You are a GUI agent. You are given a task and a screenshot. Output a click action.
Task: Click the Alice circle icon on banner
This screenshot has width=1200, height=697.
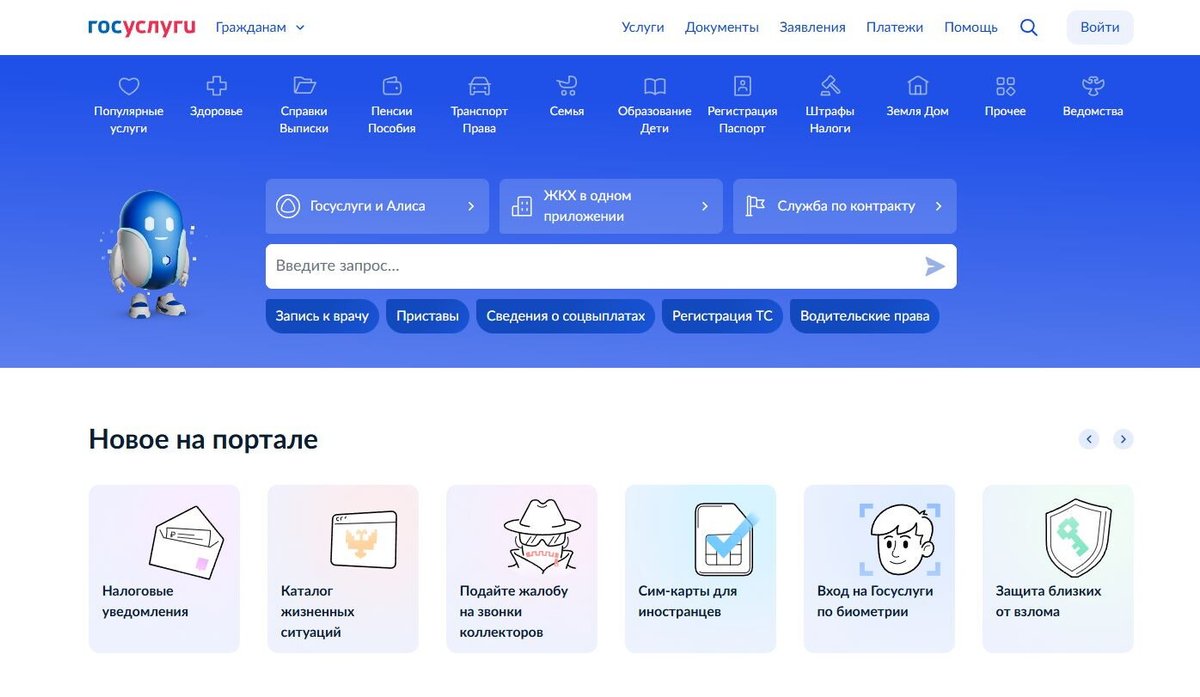point(287,206)
